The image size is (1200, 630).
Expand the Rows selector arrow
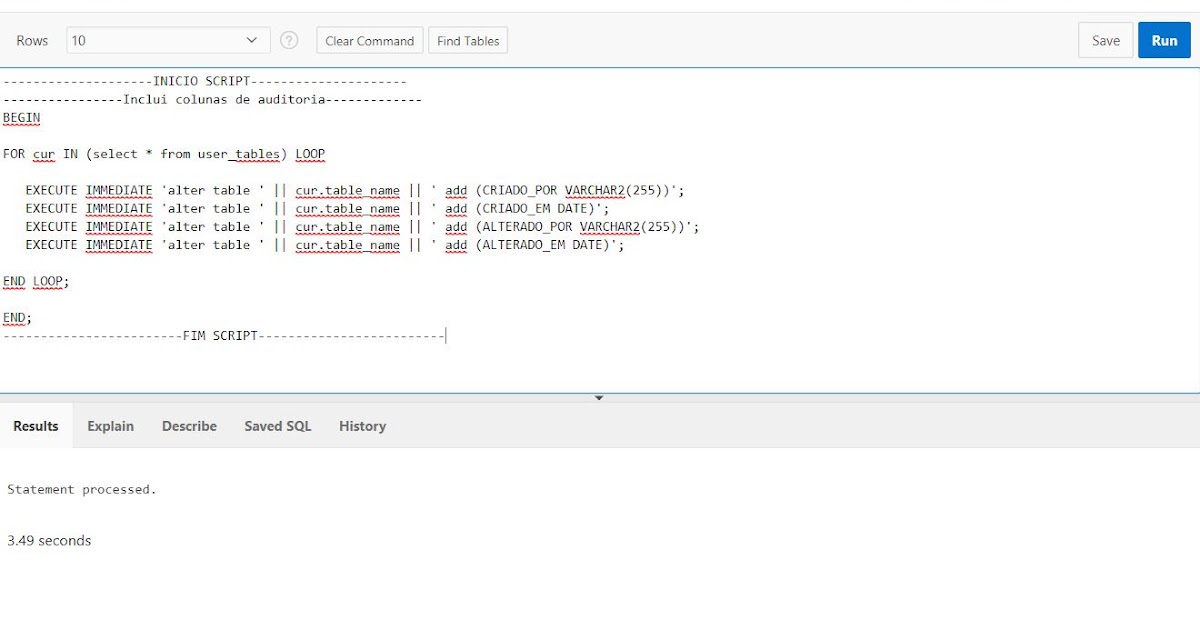pos(253,40)
